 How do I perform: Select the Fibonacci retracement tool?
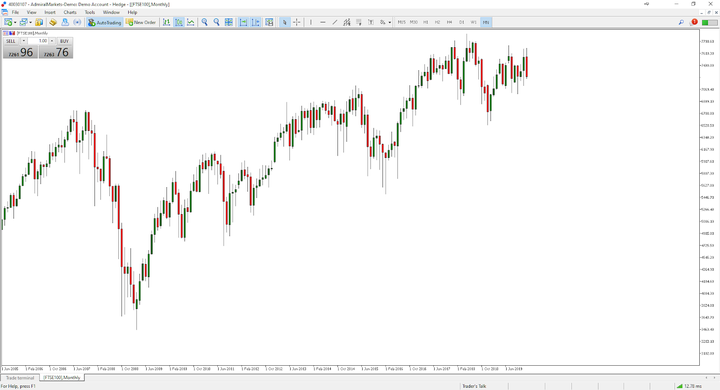pos(359,22)
